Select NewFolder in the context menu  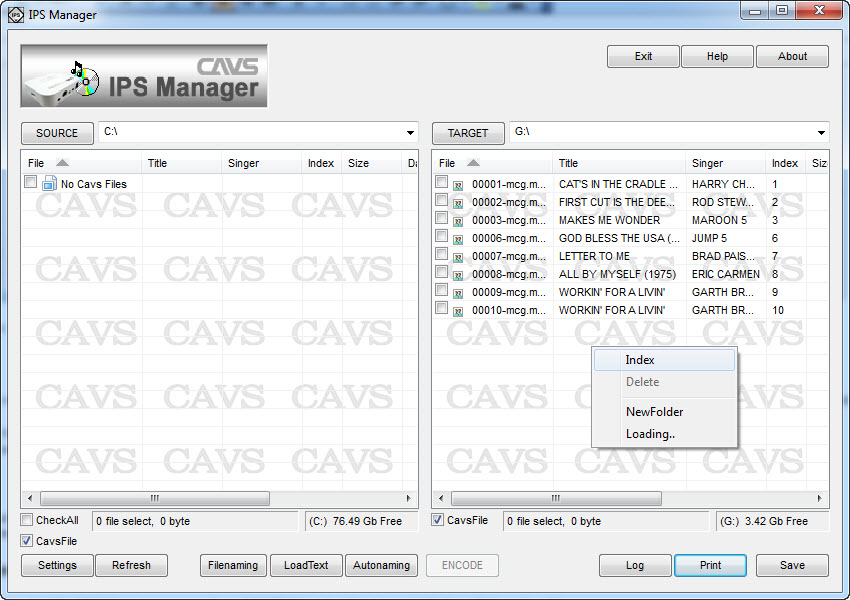pyautogui.click(x=654, y=412)
